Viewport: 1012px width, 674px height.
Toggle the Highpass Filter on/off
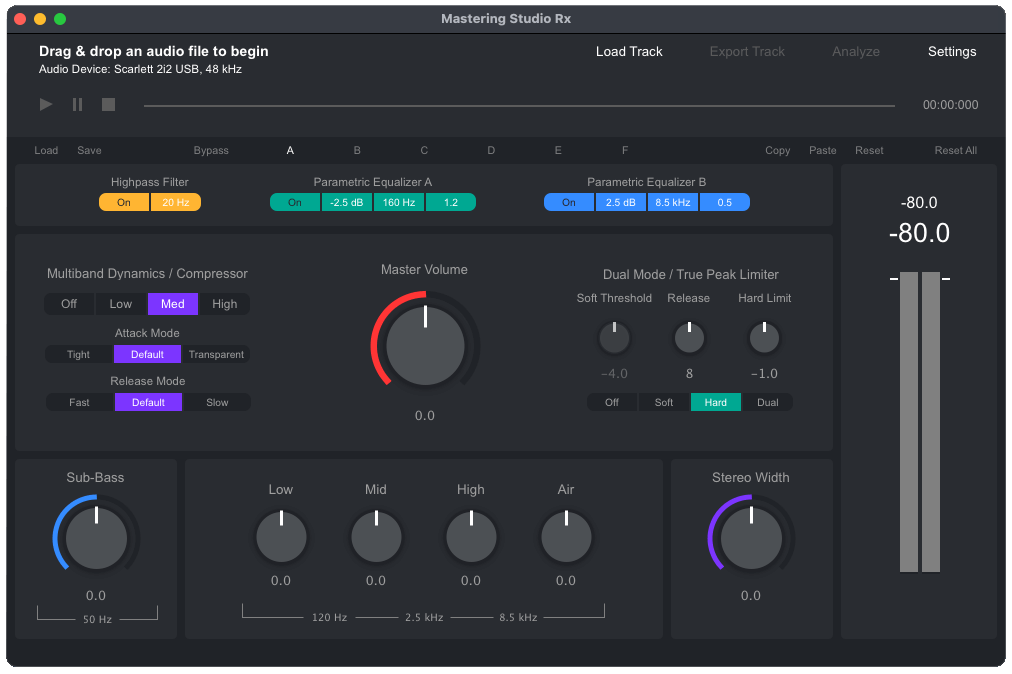[123, 202]
